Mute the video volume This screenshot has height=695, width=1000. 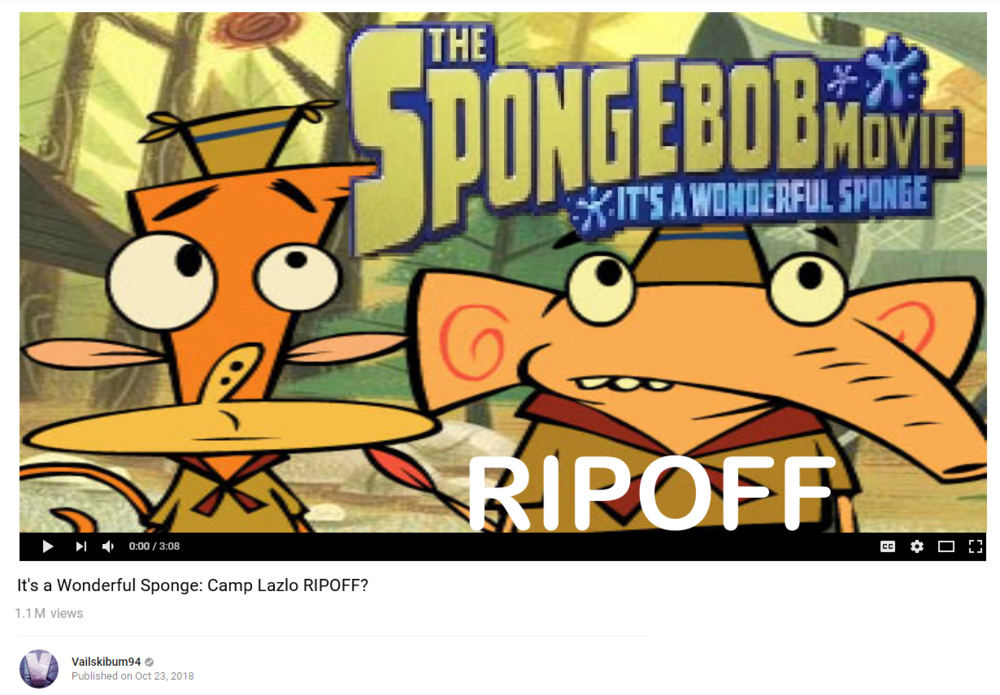108,546
